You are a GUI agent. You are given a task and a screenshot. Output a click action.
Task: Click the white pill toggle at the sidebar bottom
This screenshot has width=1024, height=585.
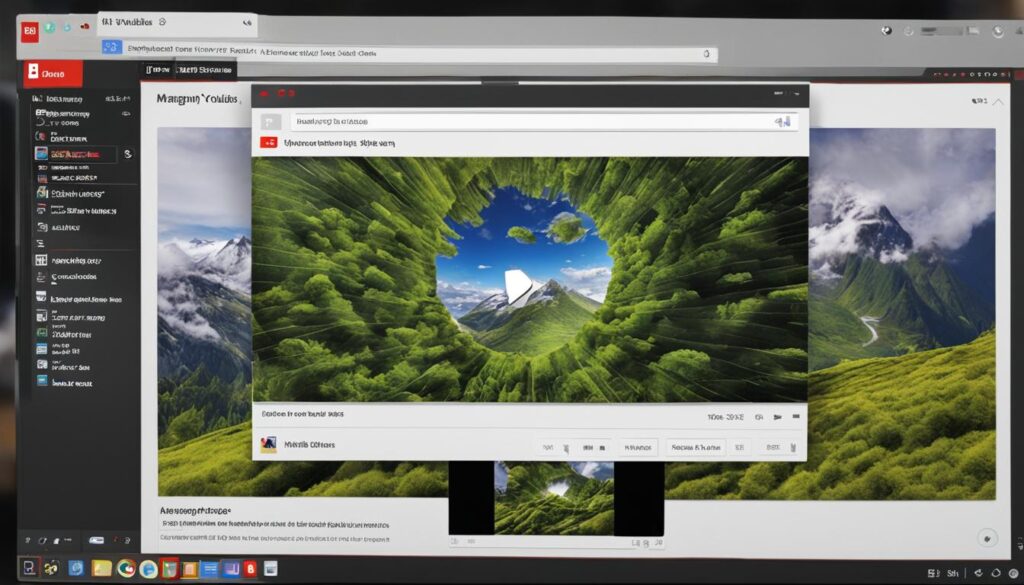tap(96, 540)
